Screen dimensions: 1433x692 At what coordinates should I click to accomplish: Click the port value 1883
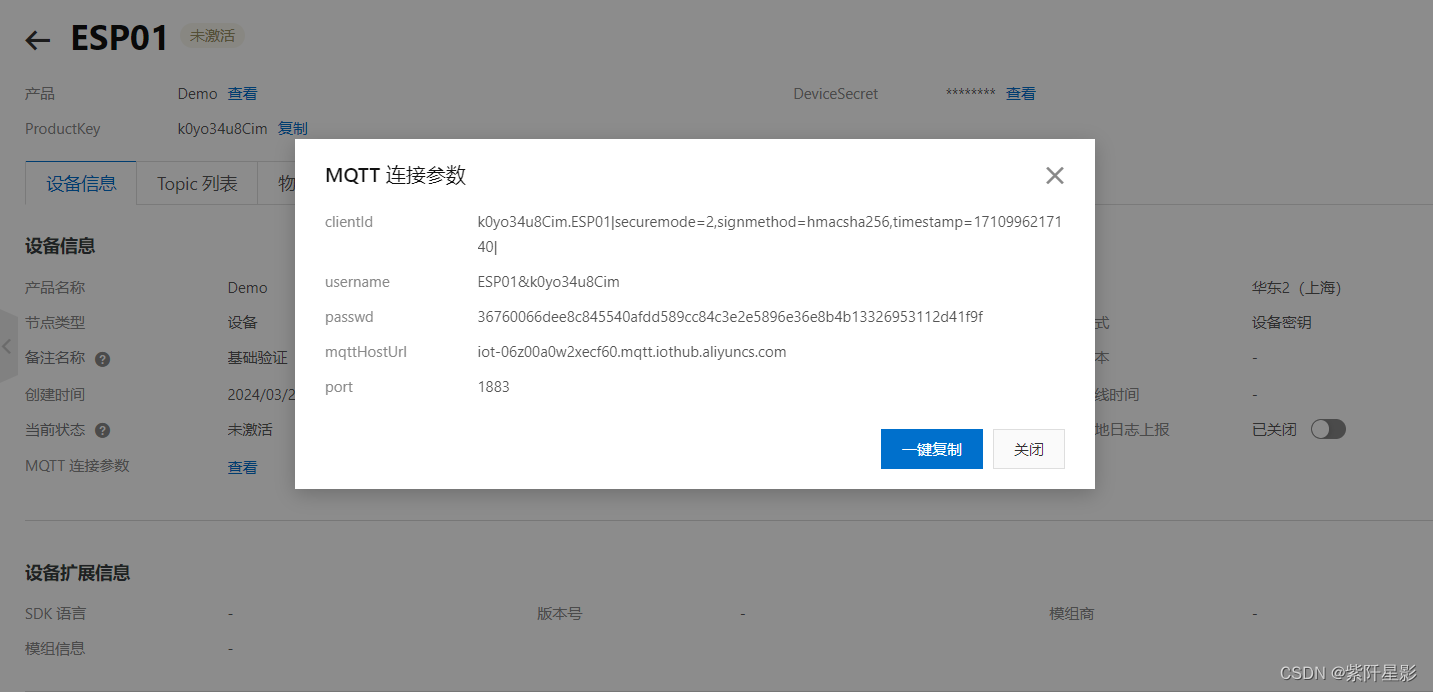[493, 386]
